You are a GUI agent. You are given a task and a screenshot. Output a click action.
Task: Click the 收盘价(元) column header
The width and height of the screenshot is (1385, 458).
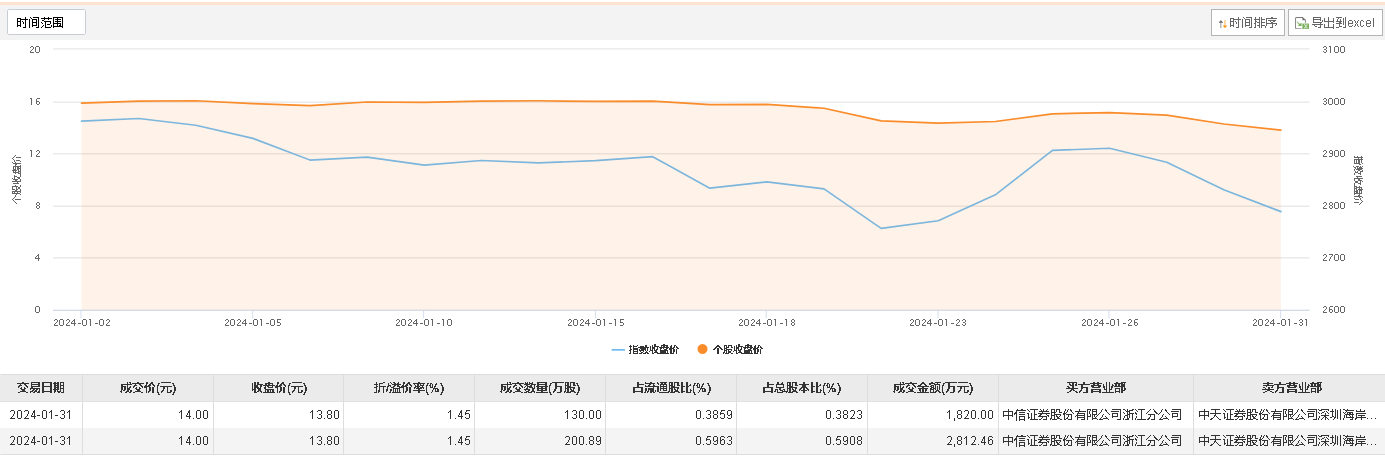[278, 388]
